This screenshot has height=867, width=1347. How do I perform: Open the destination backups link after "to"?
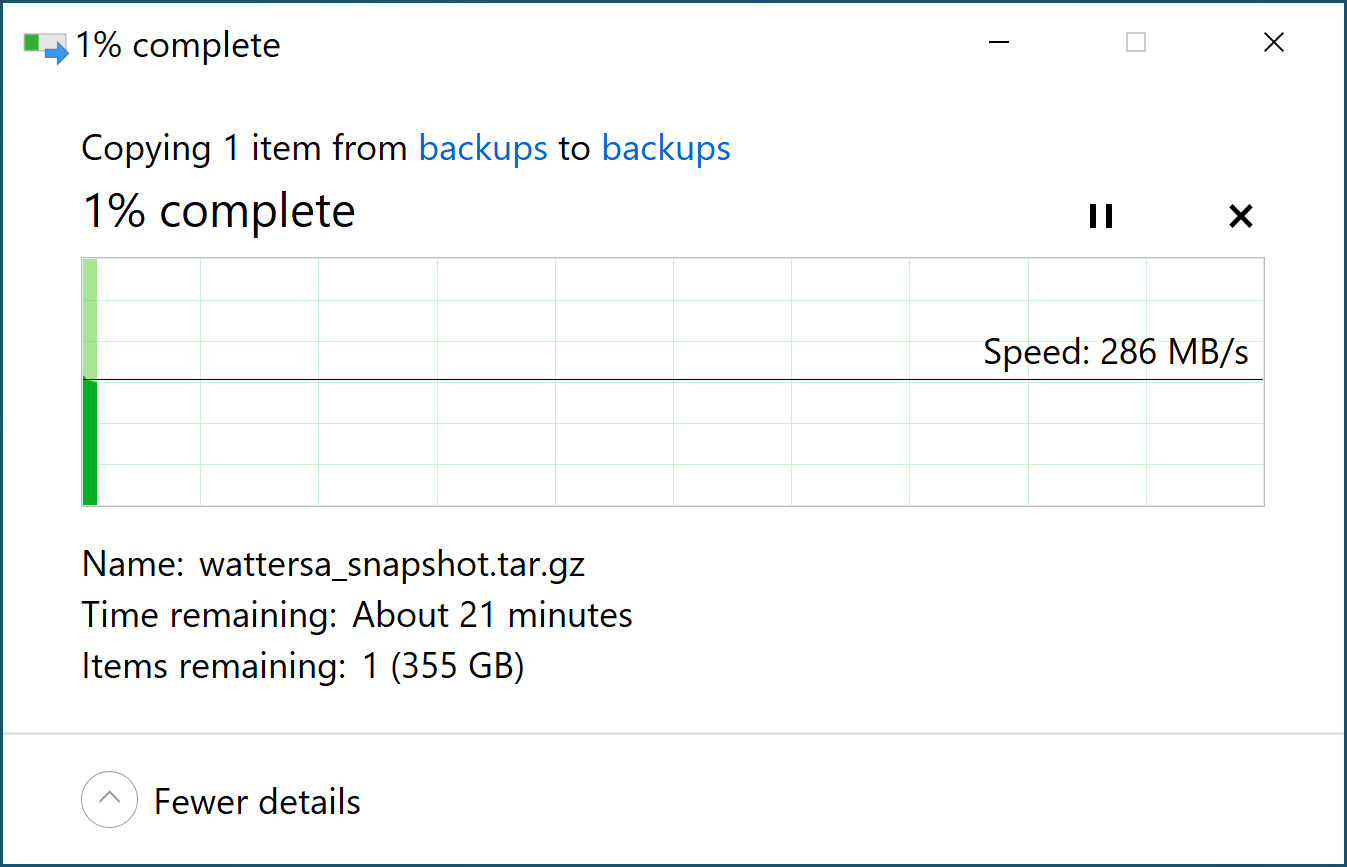click(x=666, y=149)
